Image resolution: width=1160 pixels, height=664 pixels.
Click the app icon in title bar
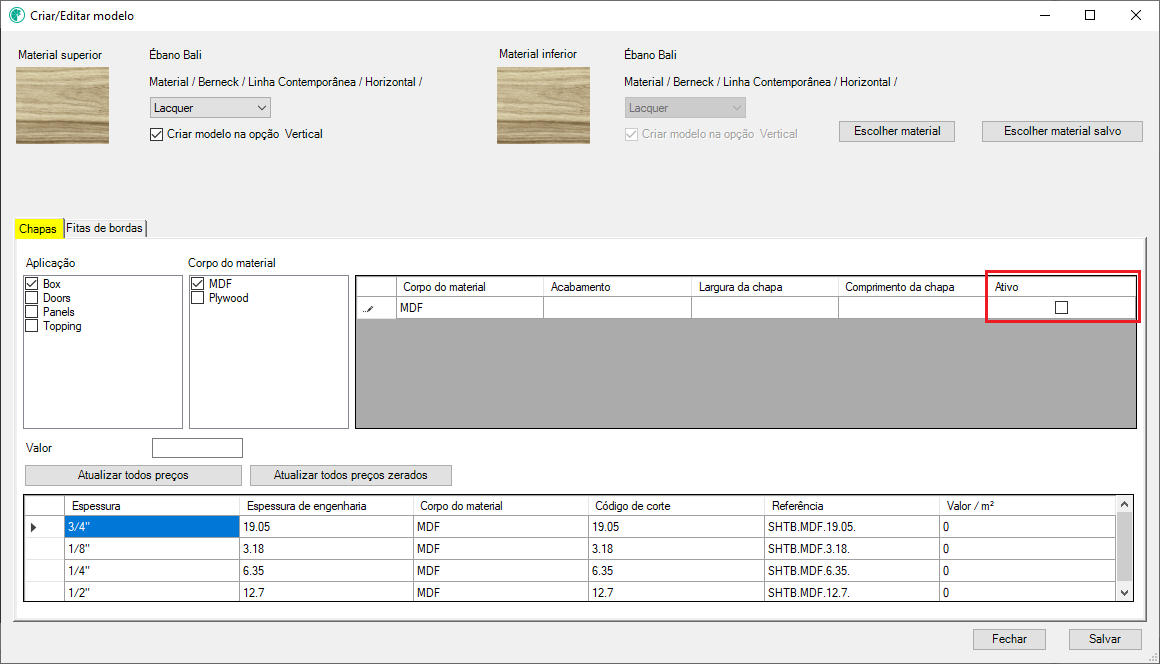click(16, 16)
